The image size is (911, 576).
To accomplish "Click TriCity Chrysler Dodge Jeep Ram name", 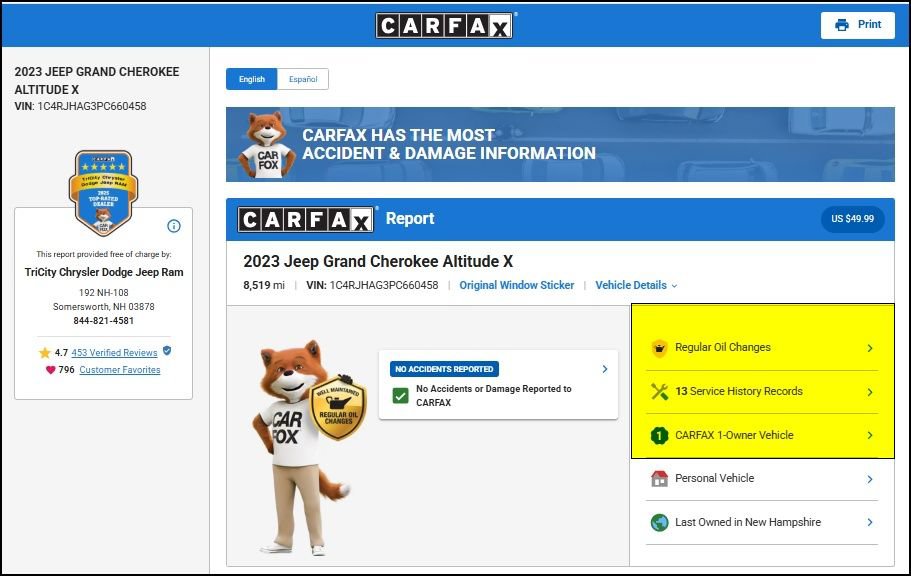I will [103, 272].
